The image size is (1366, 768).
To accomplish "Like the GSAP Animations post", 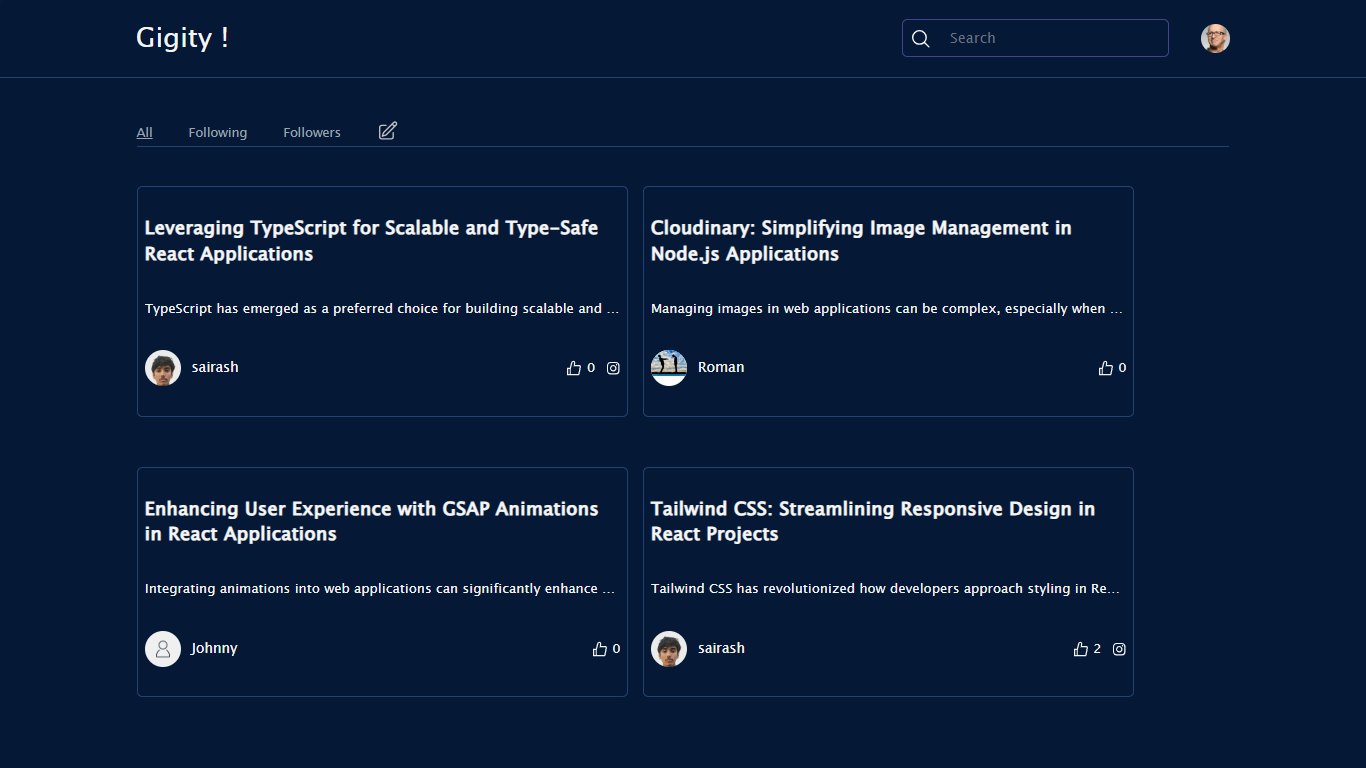I will tap(600, 649).
